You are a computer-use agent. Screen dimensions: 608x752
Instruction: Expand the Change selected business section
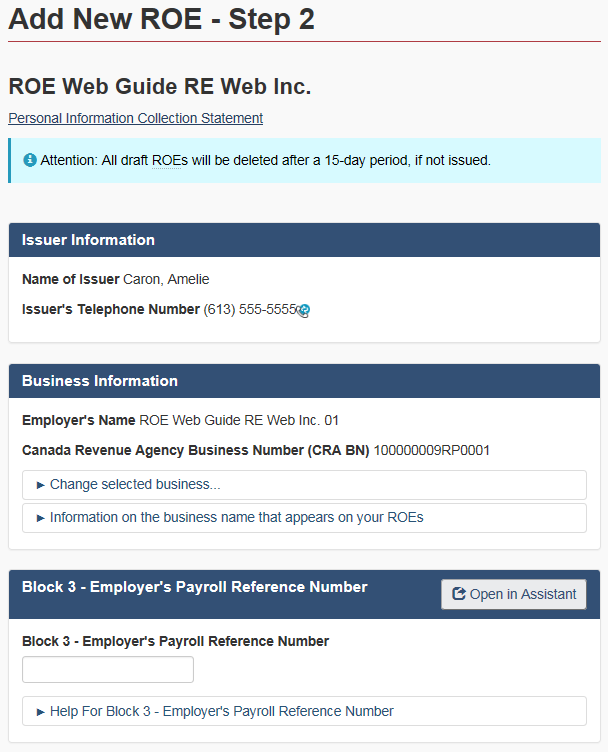coord(135,485)
